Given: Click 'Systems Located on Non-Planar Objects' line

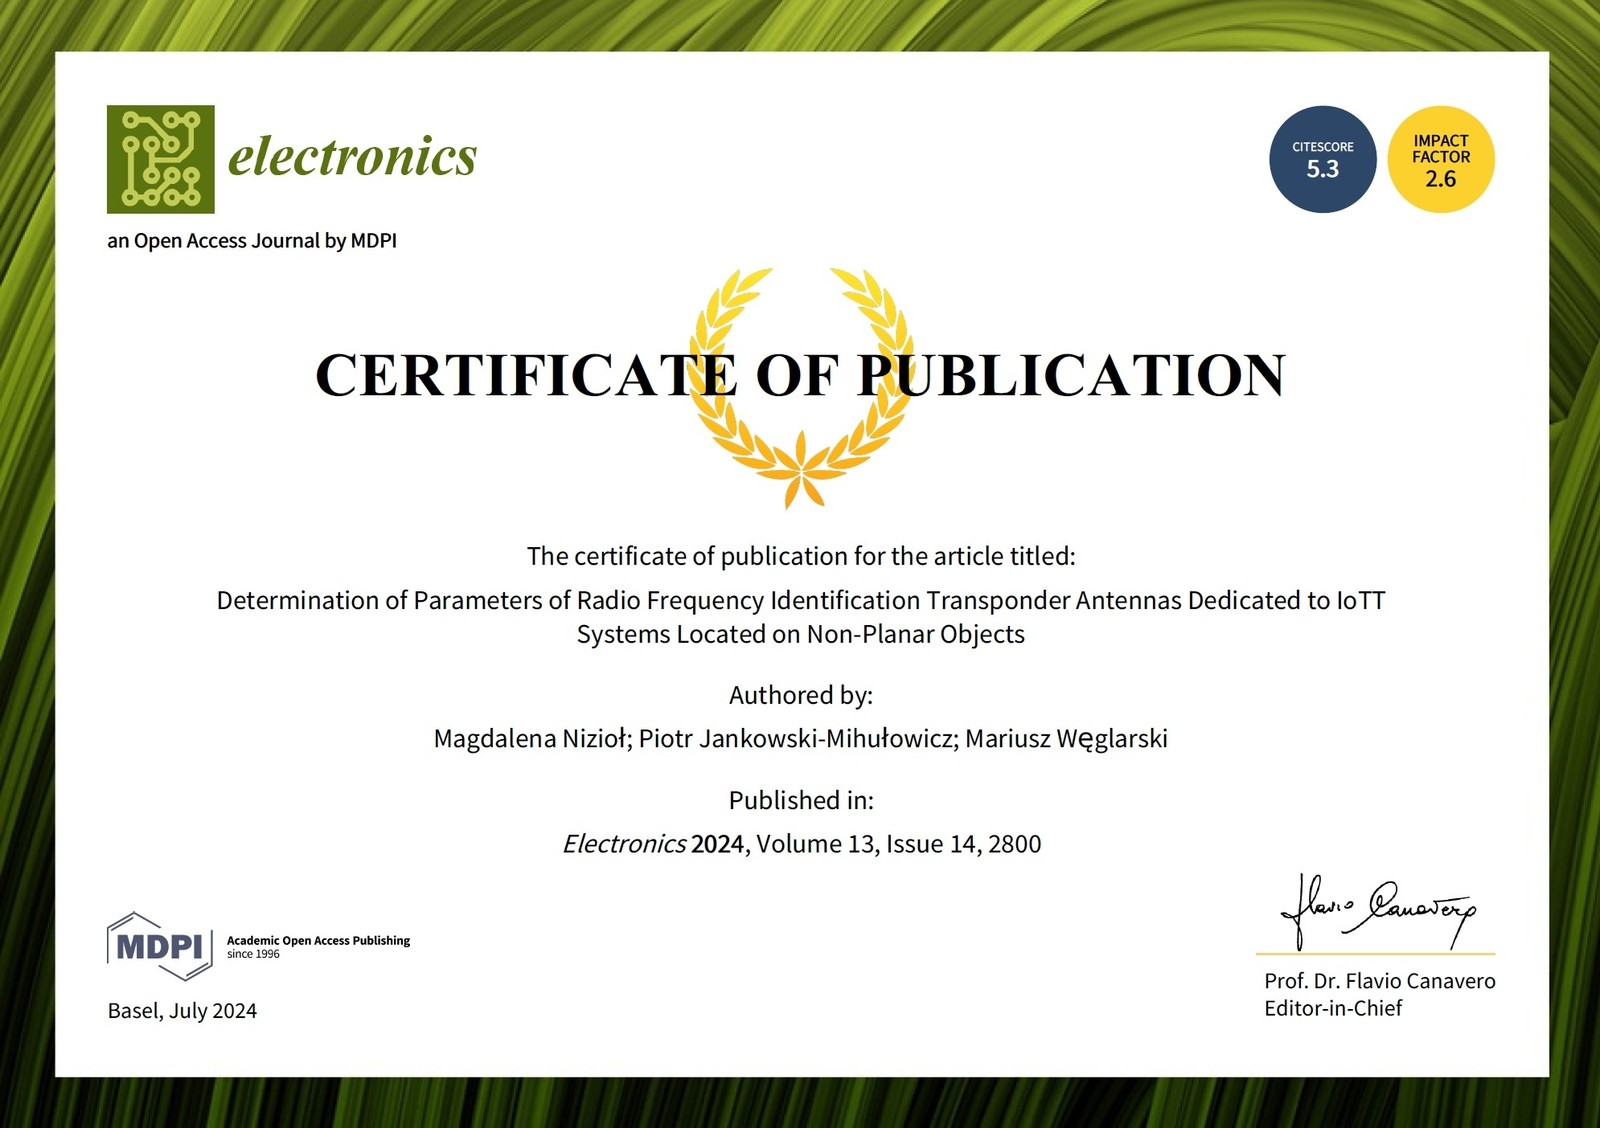Looking at the screenshot, I should pos(800,635).
